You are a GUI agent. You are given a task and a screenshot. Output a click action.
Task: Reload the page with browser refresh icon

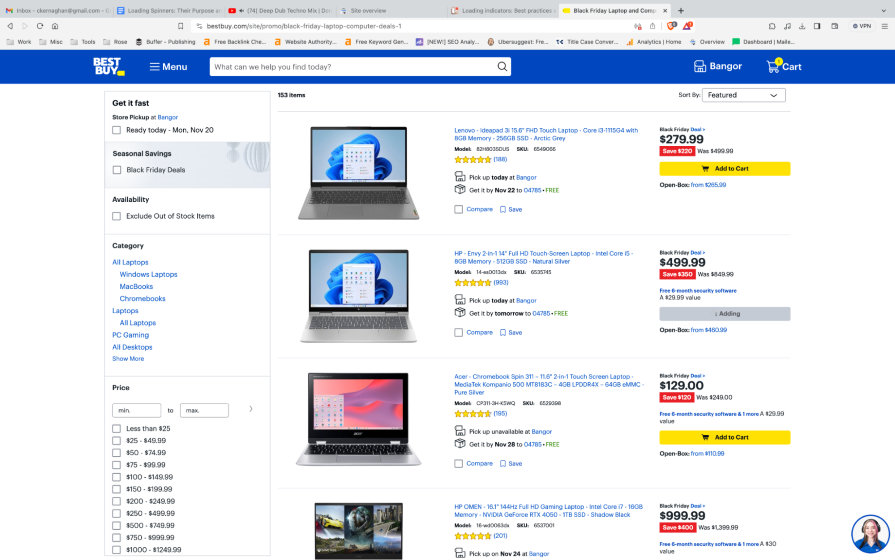coord(40,26)
